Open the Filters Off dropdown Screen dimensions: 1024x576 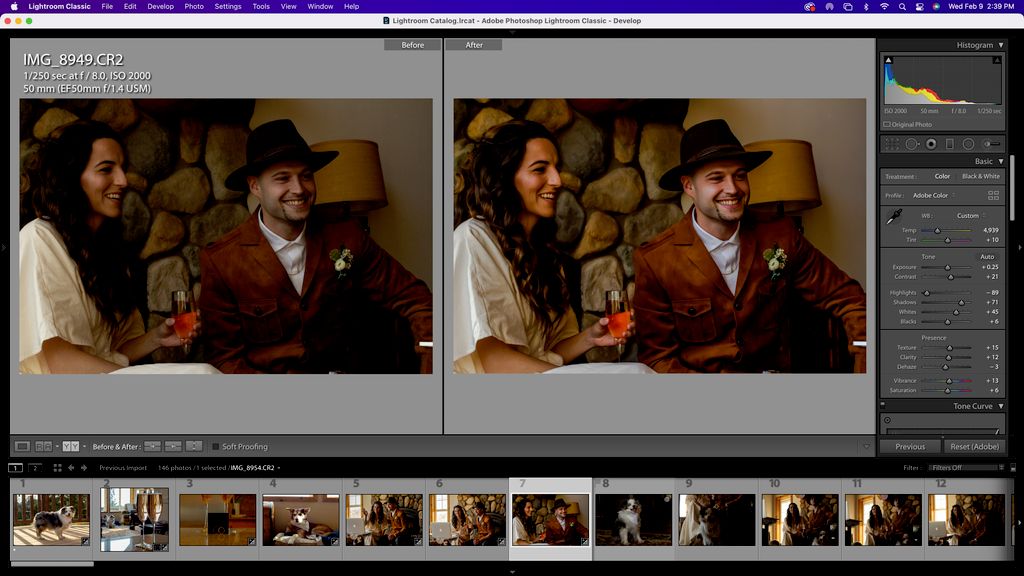pos(966,468)
